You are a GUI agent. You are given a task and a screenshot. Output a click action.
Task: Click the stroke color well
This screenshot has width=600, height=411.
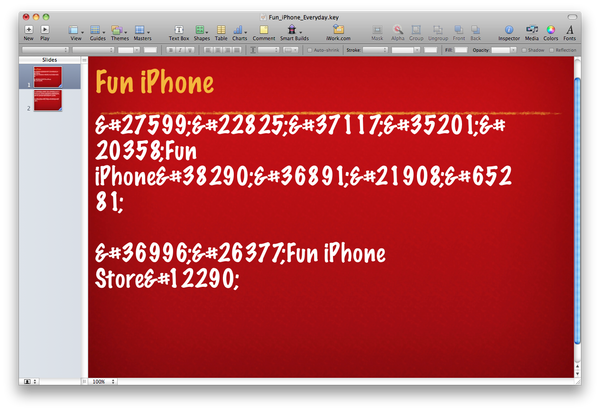[x=430, y=50]
